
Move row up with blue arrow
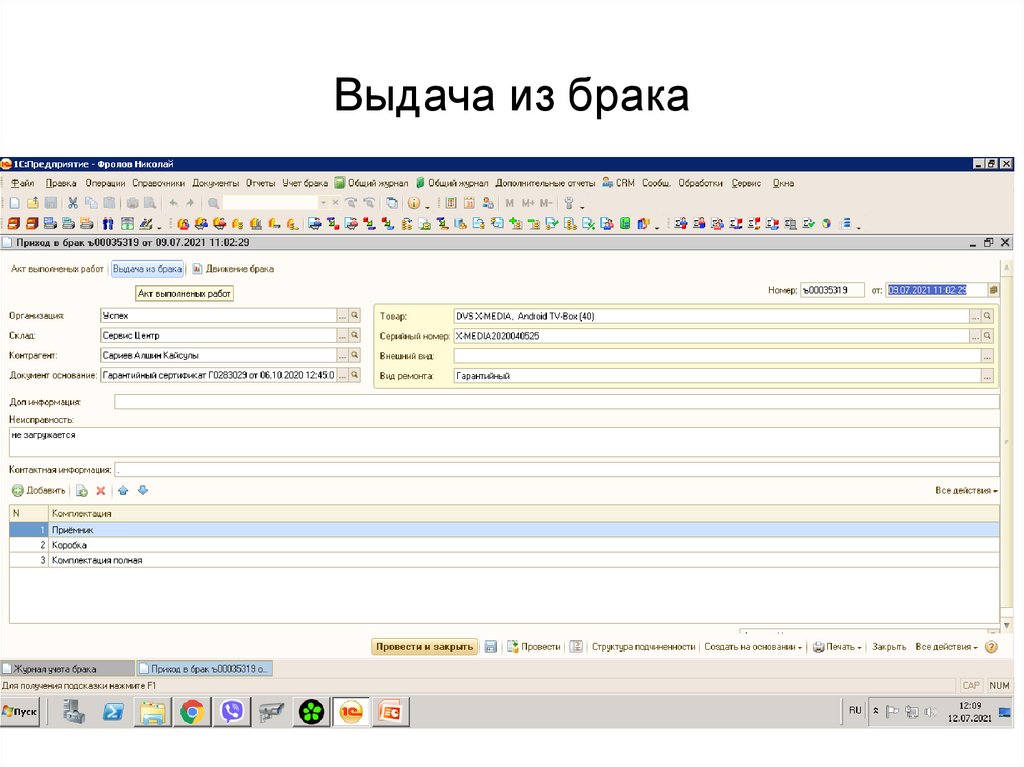(x=124, y=491)
